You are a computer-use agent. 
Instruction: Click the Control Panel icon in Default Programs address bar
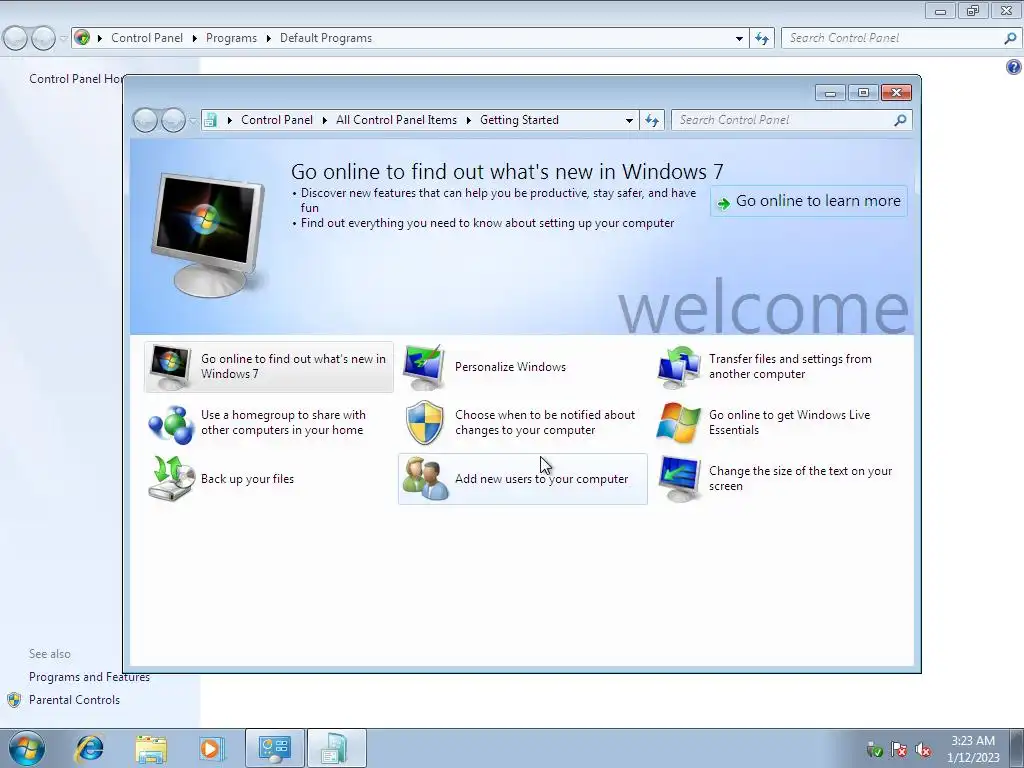click(x=82, y=38)
